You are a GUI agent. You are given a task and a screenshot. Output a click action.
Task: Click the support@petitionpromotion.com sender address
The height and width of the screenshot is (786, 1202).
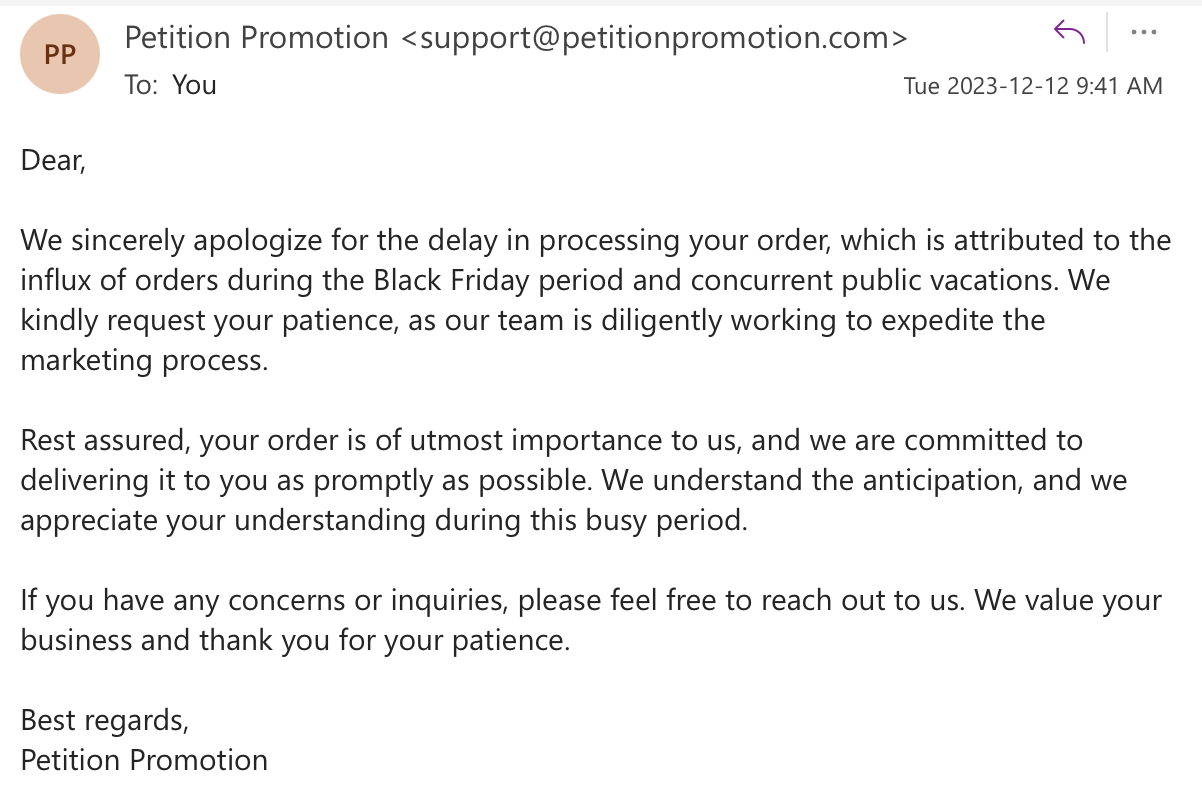point(654,38)
